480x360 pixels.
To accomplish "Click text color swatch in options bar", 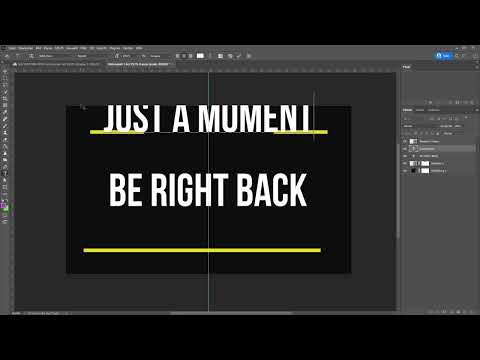I will pos(200,56).
